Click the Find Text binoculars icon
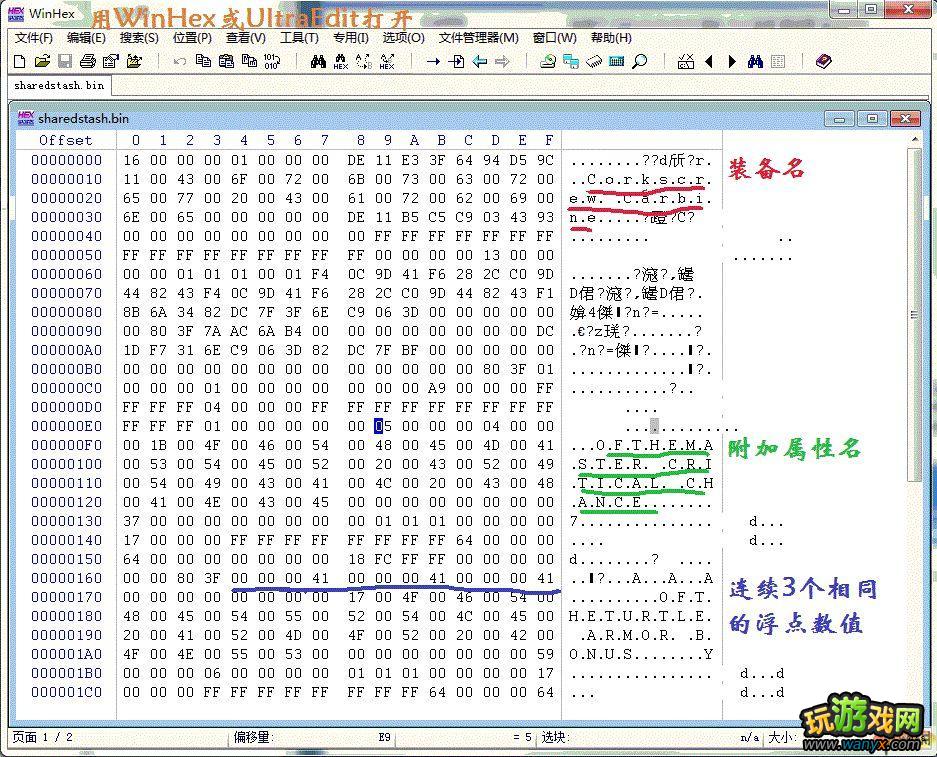The width and height of the screenshot is (937, 757). click(318, 61)
